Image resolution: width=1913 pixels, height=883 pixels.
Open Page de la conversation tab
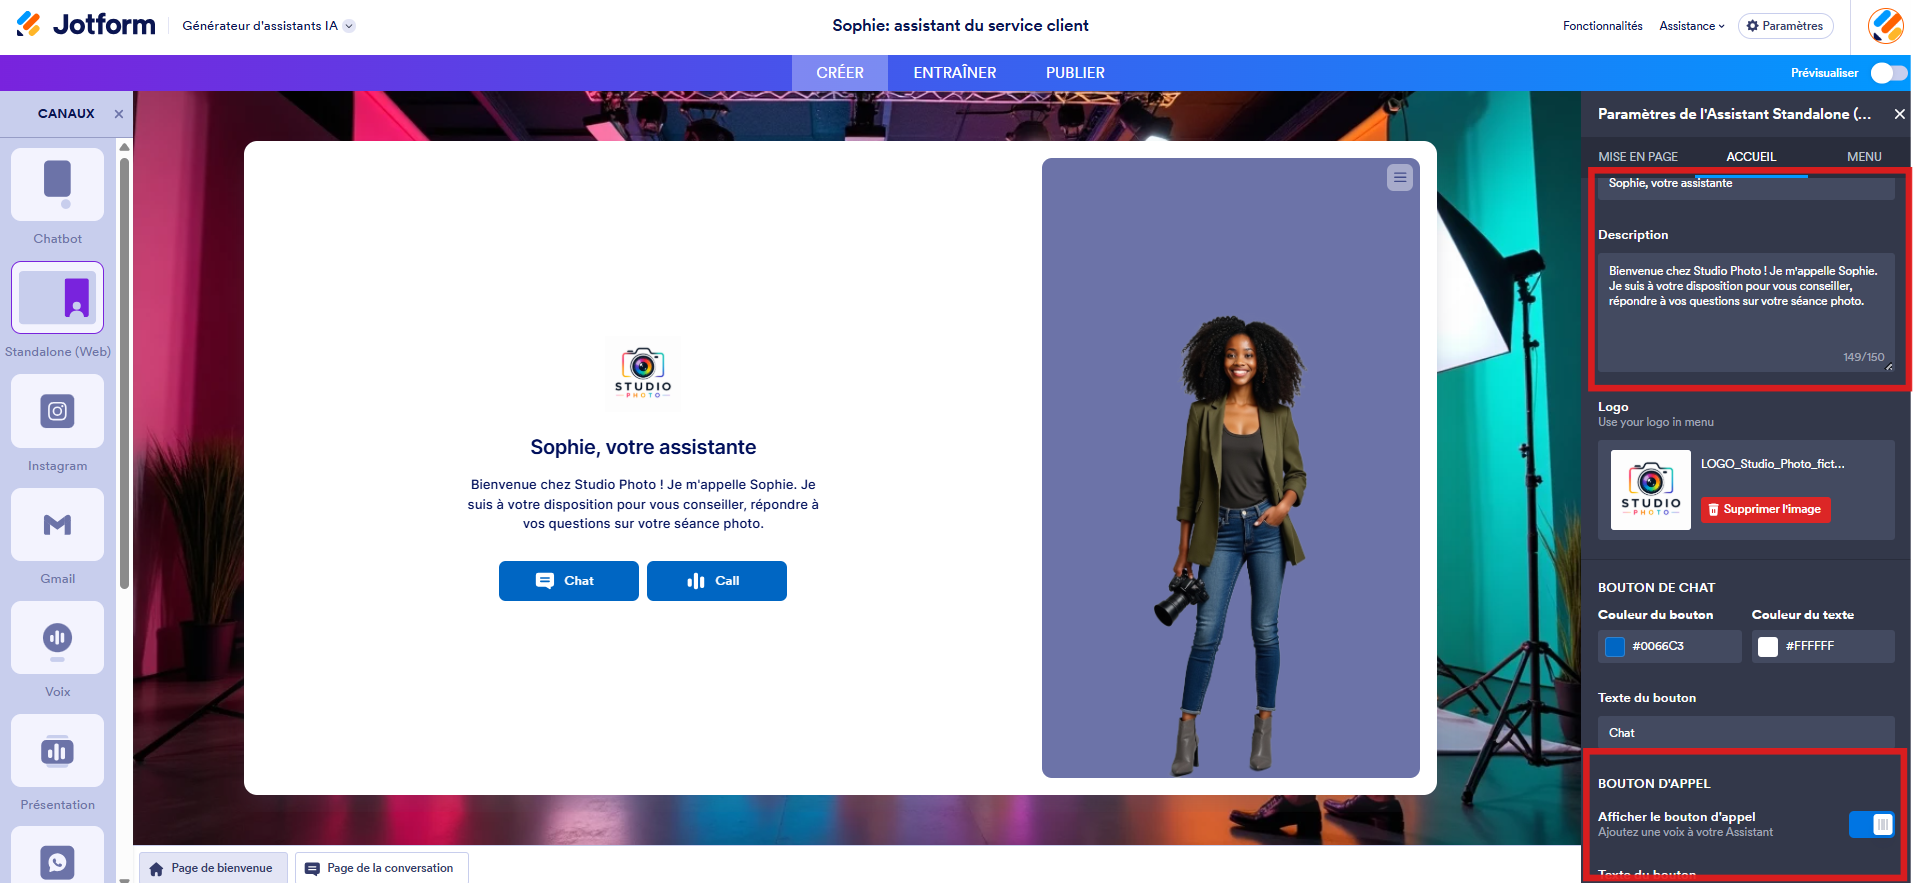pyautogui.click(x=381, y=868)
